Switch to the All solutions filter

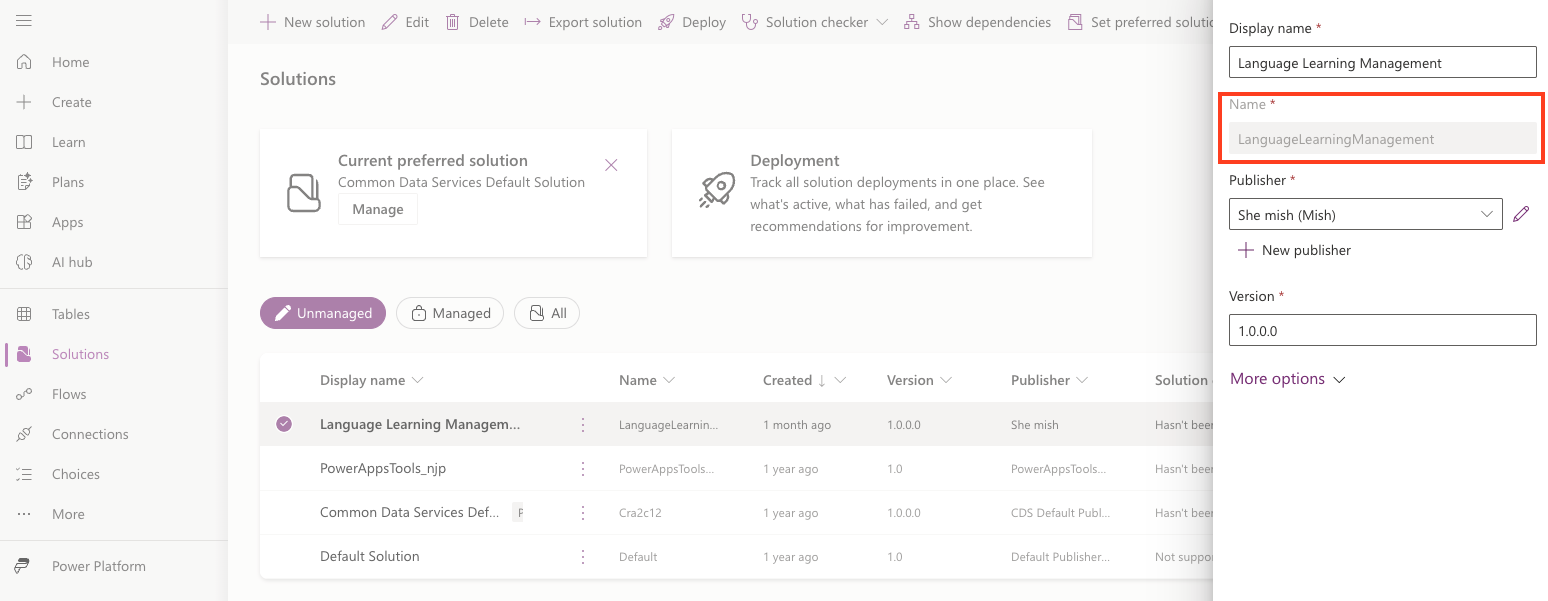pos(547,313)
